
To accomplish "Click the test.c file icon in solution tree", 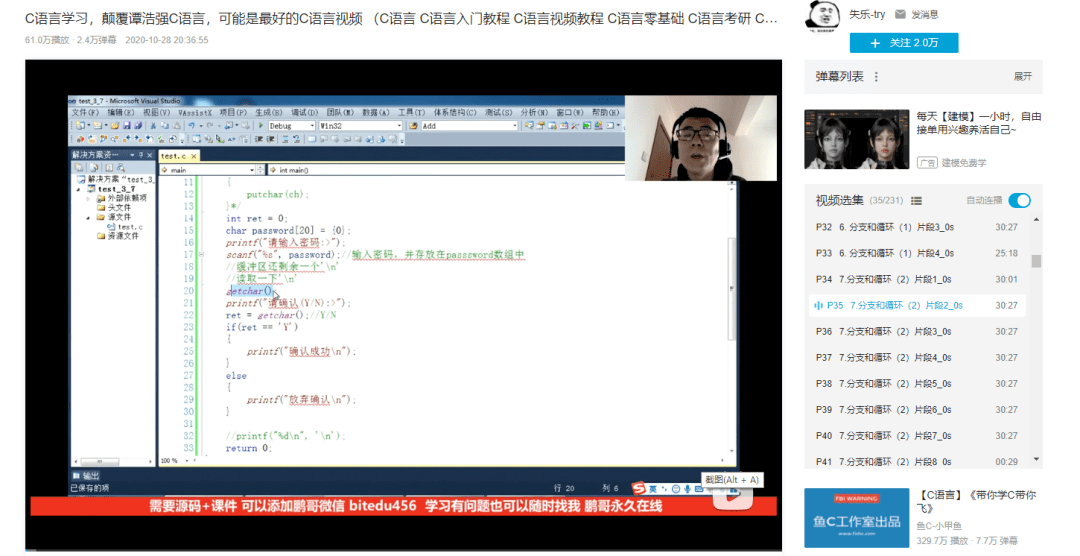I will pos(112,227).
